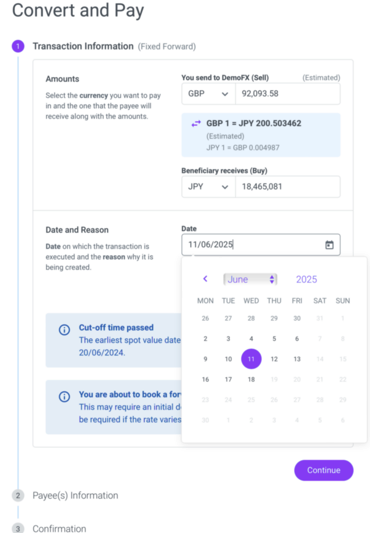Click the Date input showing 11/06/2025

click(x=261, y=245)
